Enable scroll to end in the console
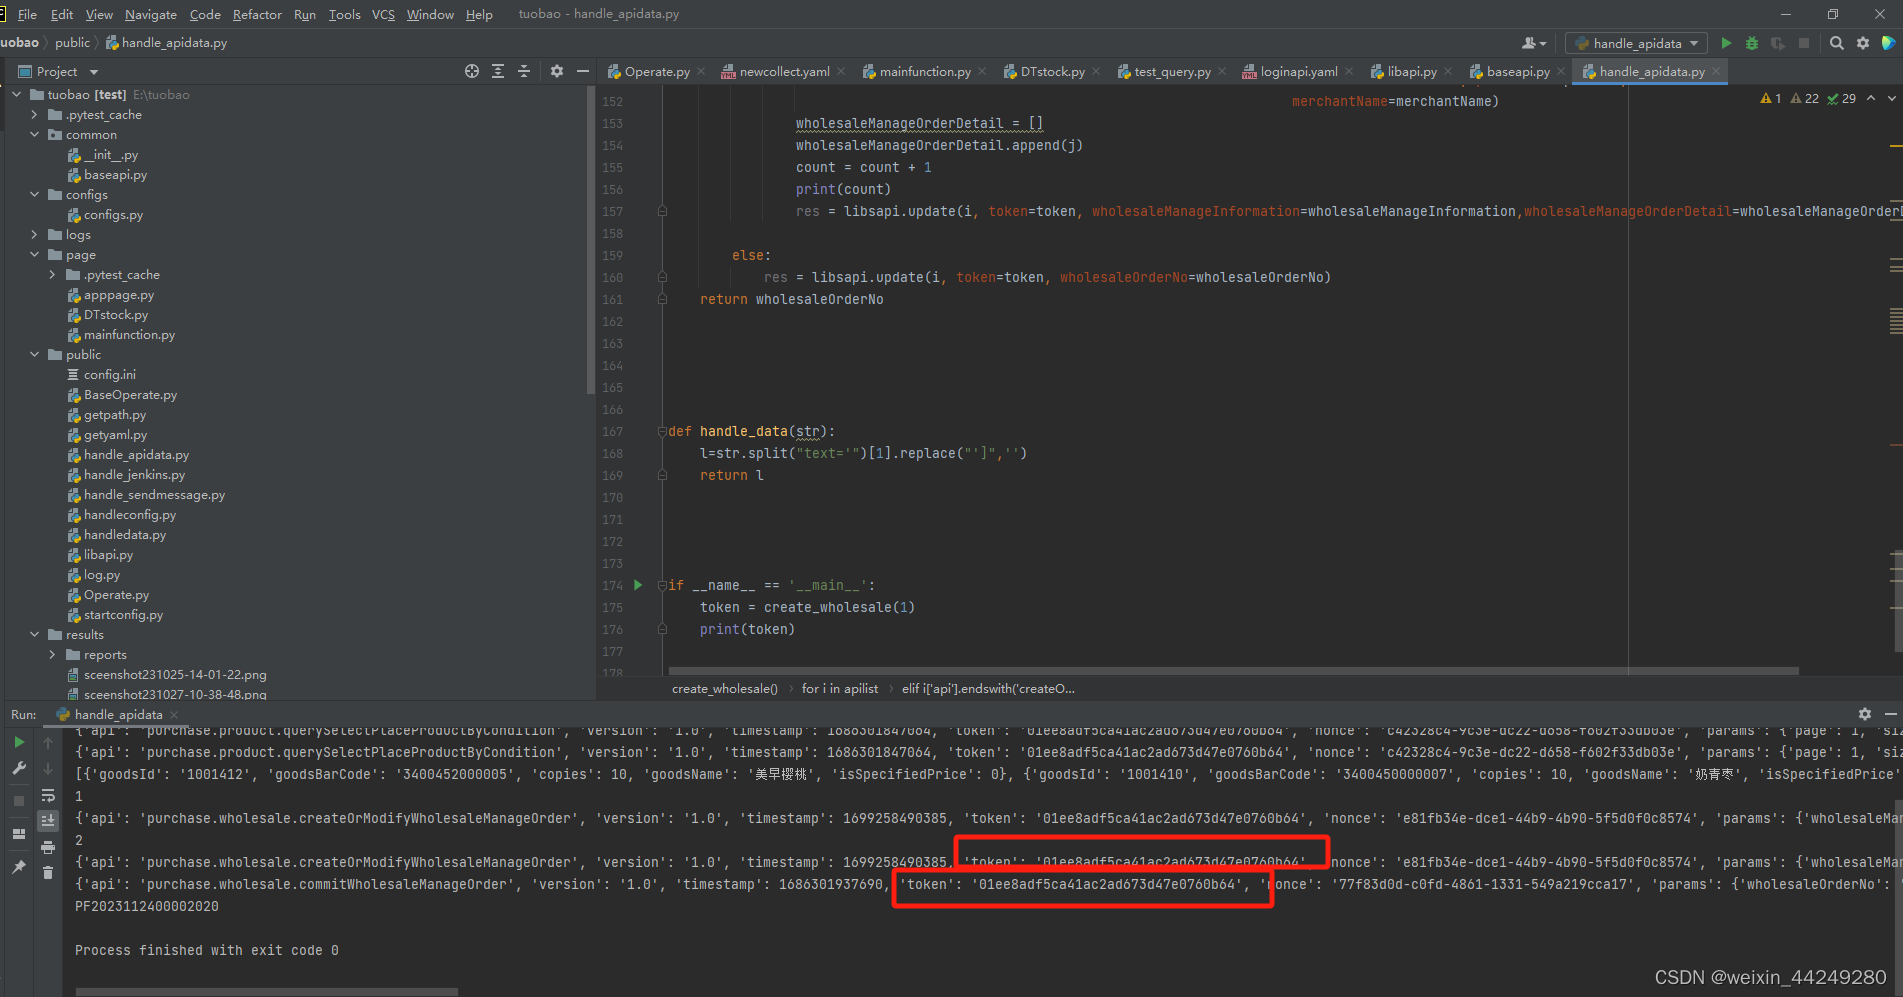 click(47, 820)
